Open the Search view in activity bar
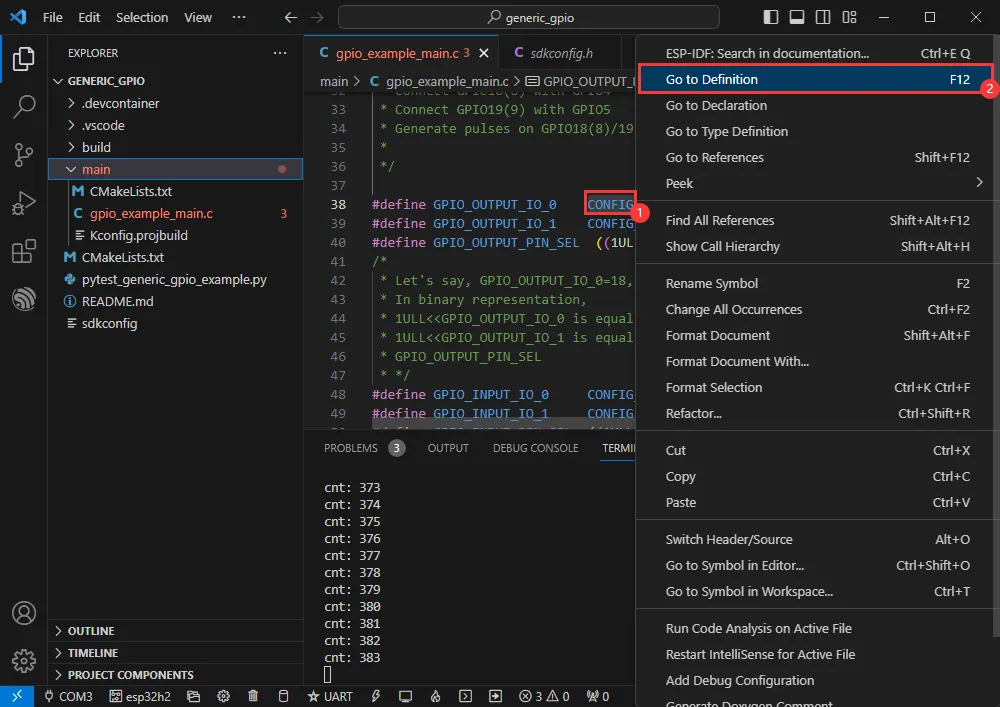Viewport: 1000px width, 707px height. (x=23, y=106)
